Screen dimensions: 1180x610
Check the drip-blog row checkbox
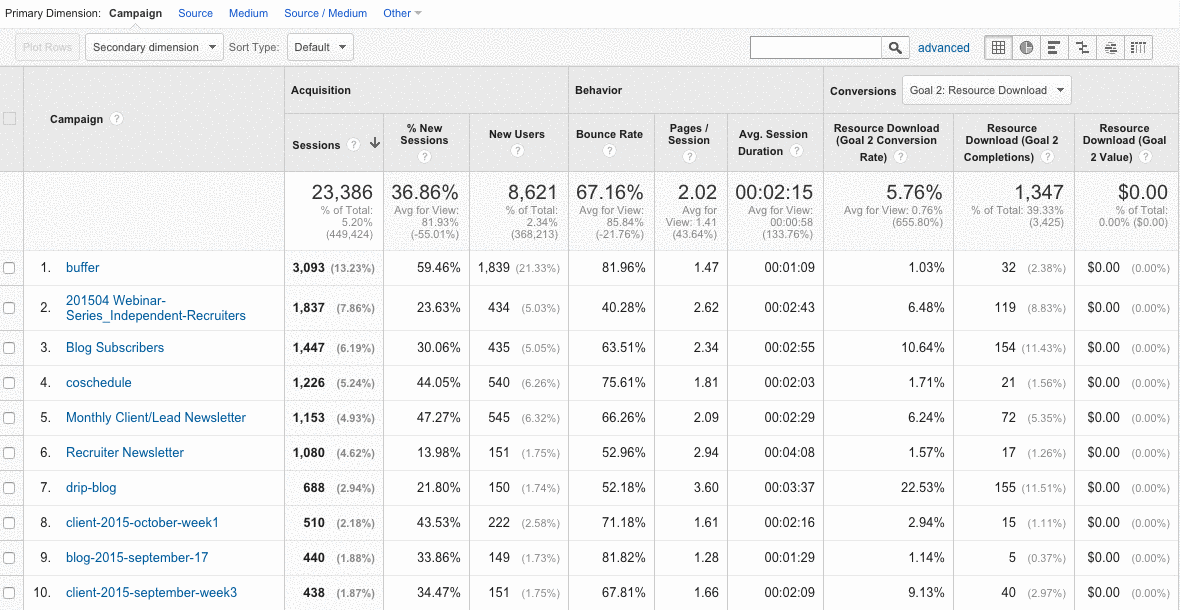tap(10, 488)
